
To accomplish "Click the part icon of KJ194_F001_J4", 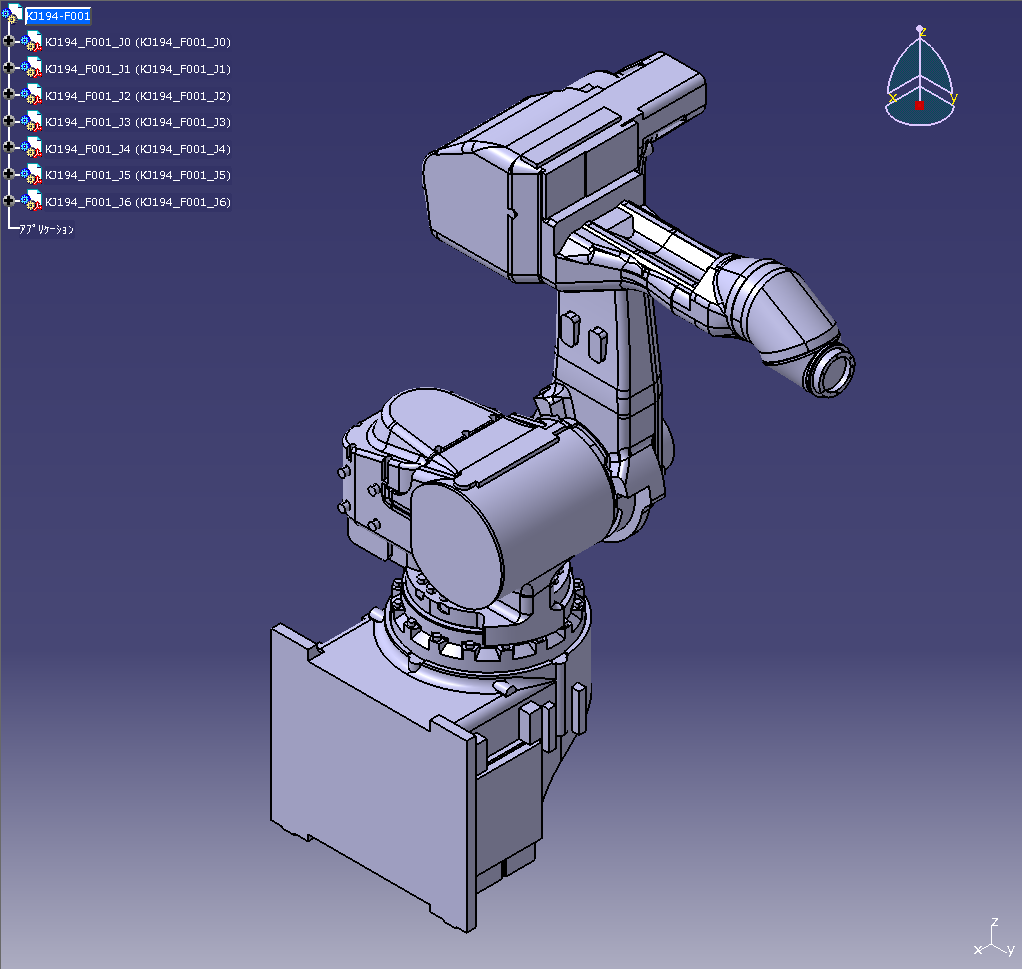I will (31, 148).
